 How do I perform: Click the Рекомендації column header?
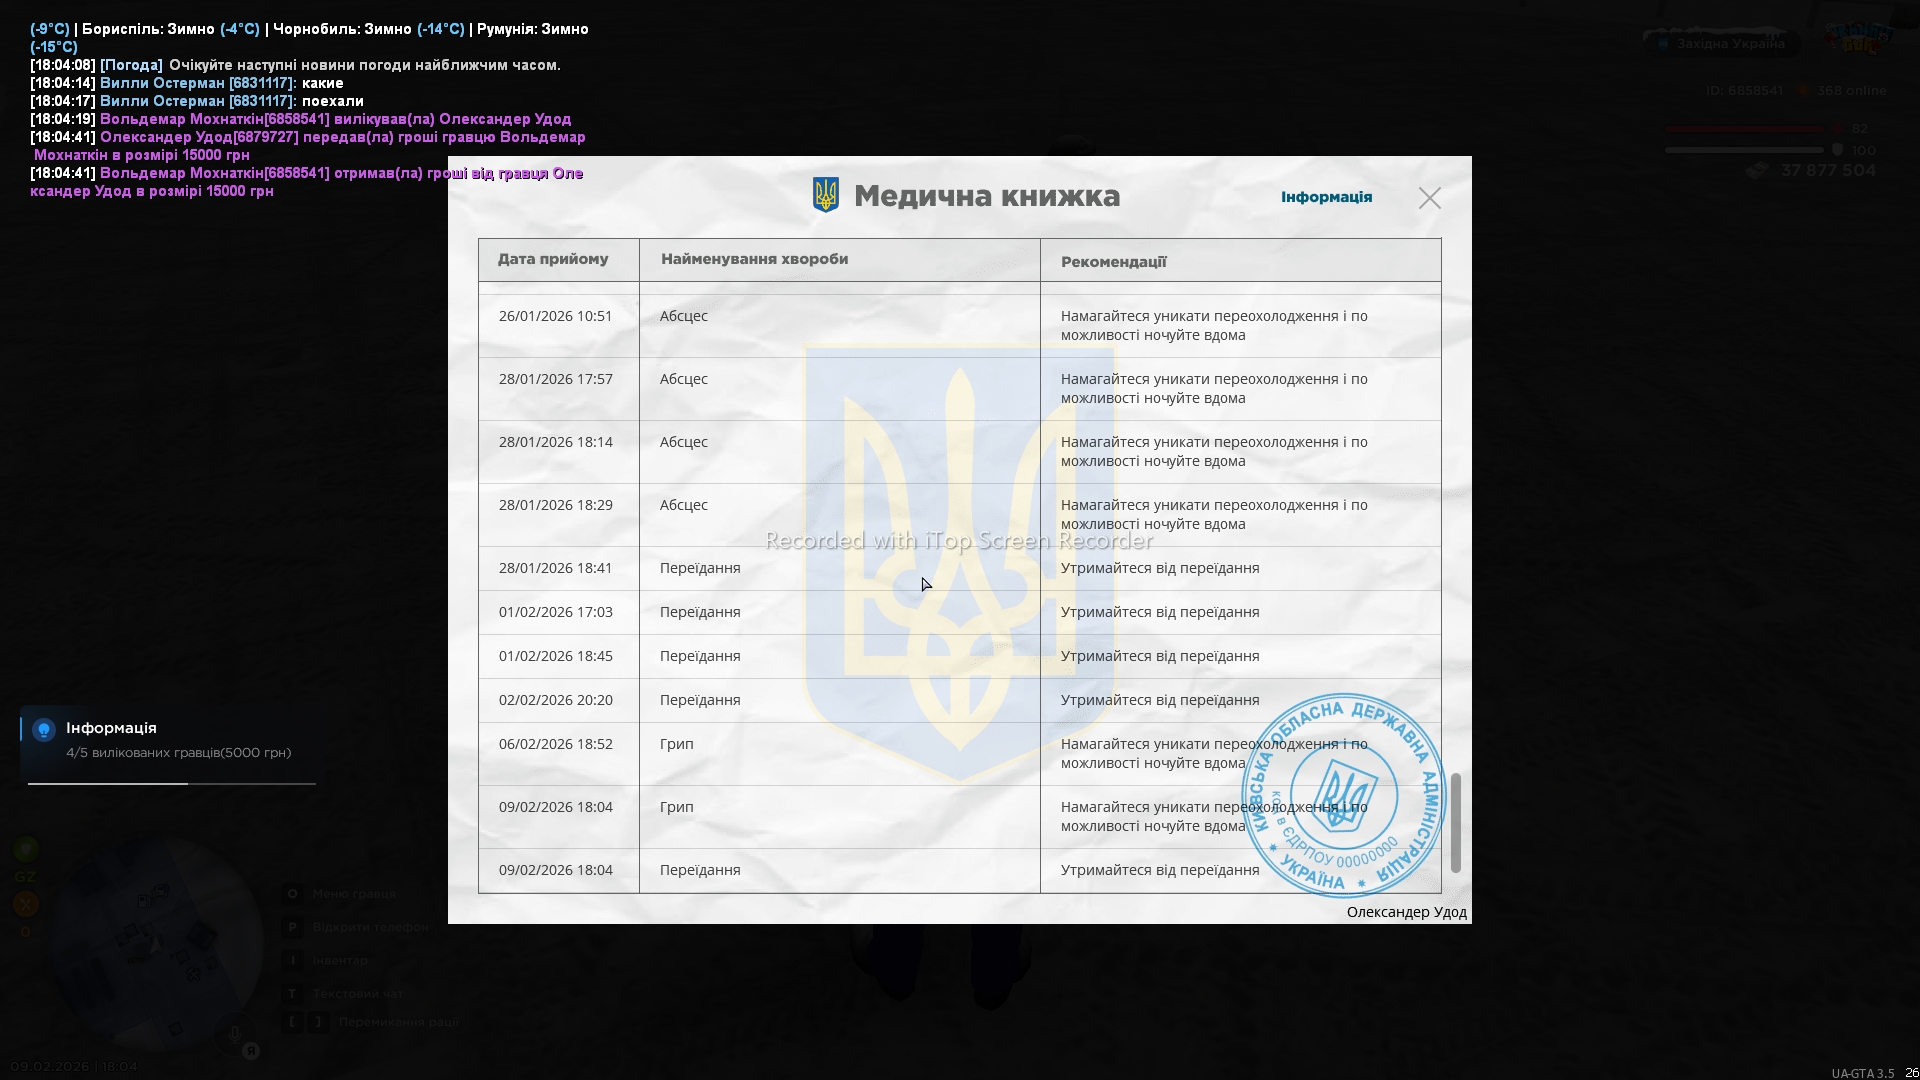point(1113,262)
